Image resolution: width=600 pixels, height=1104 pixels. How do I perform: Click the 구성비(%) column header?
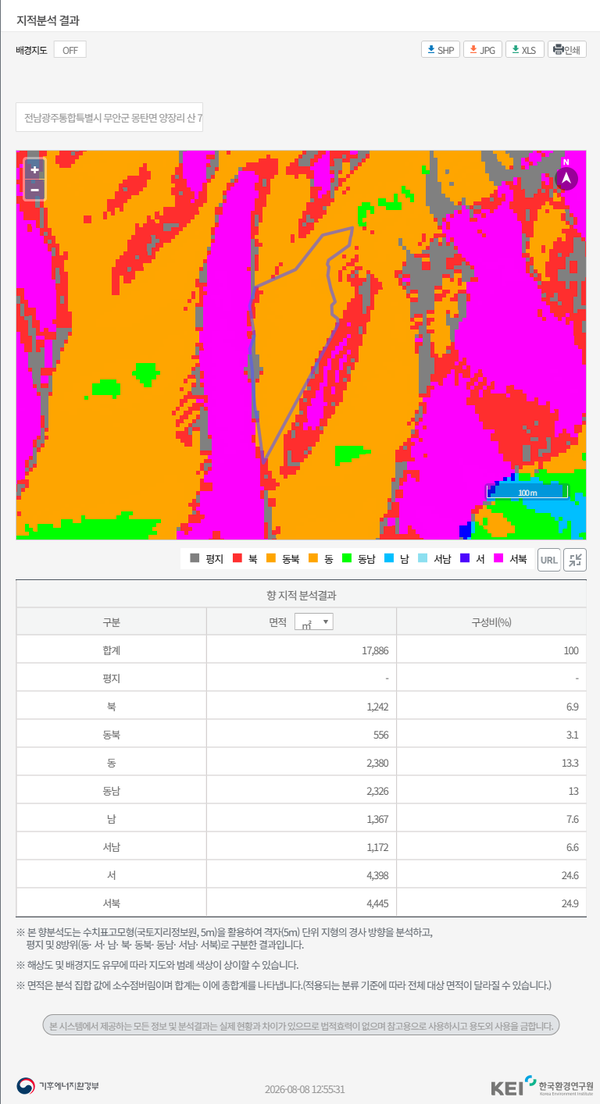tap(492, 622)
